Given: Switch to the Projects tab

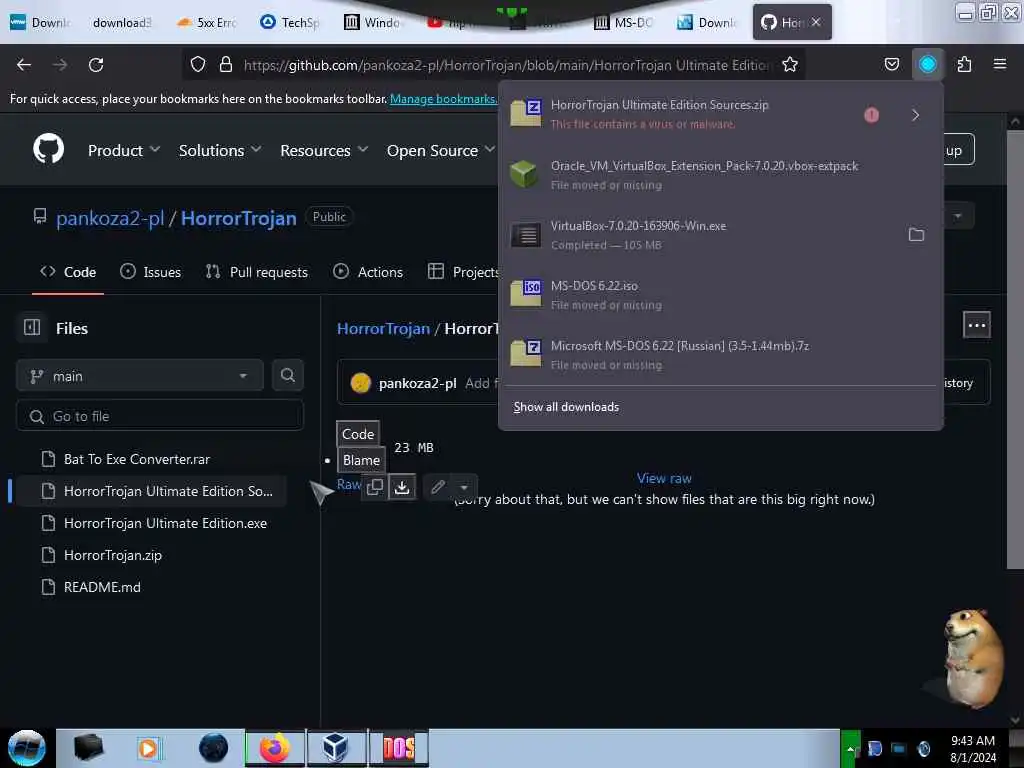Looking at the screenshot, I should pyautogui.click(x=464, y=272).
